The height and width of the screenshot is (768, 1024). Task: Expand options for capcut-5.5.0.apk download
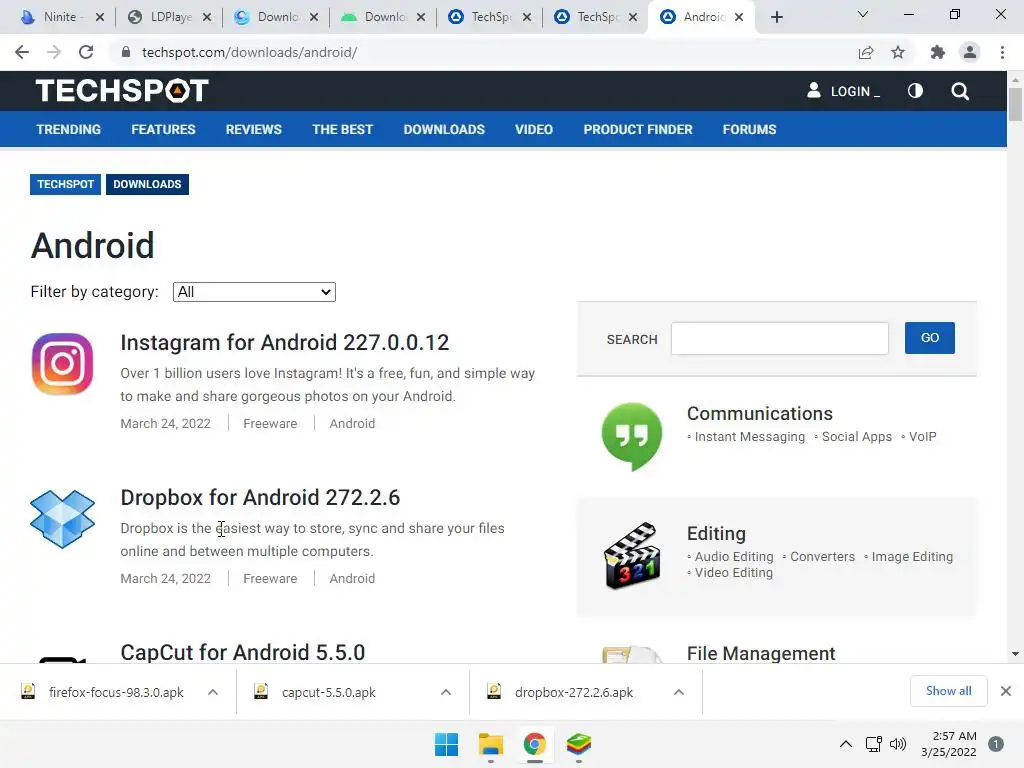445,692
